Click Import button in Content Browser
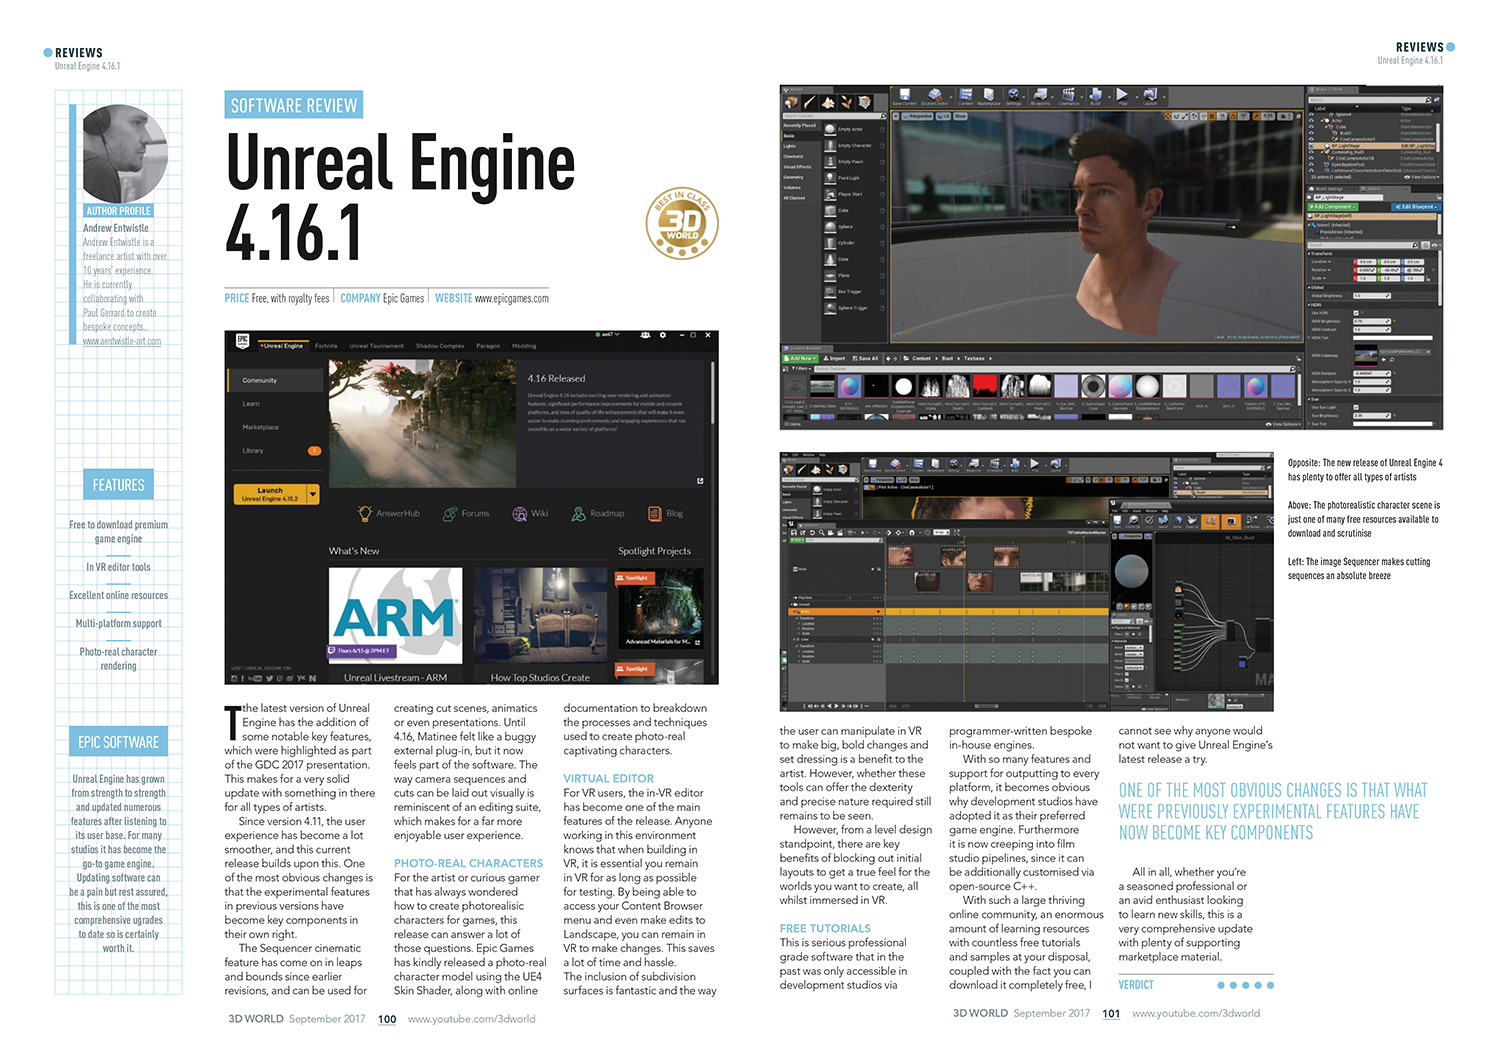This screenshot has width=1500, height=1050. tap(834, 359)
